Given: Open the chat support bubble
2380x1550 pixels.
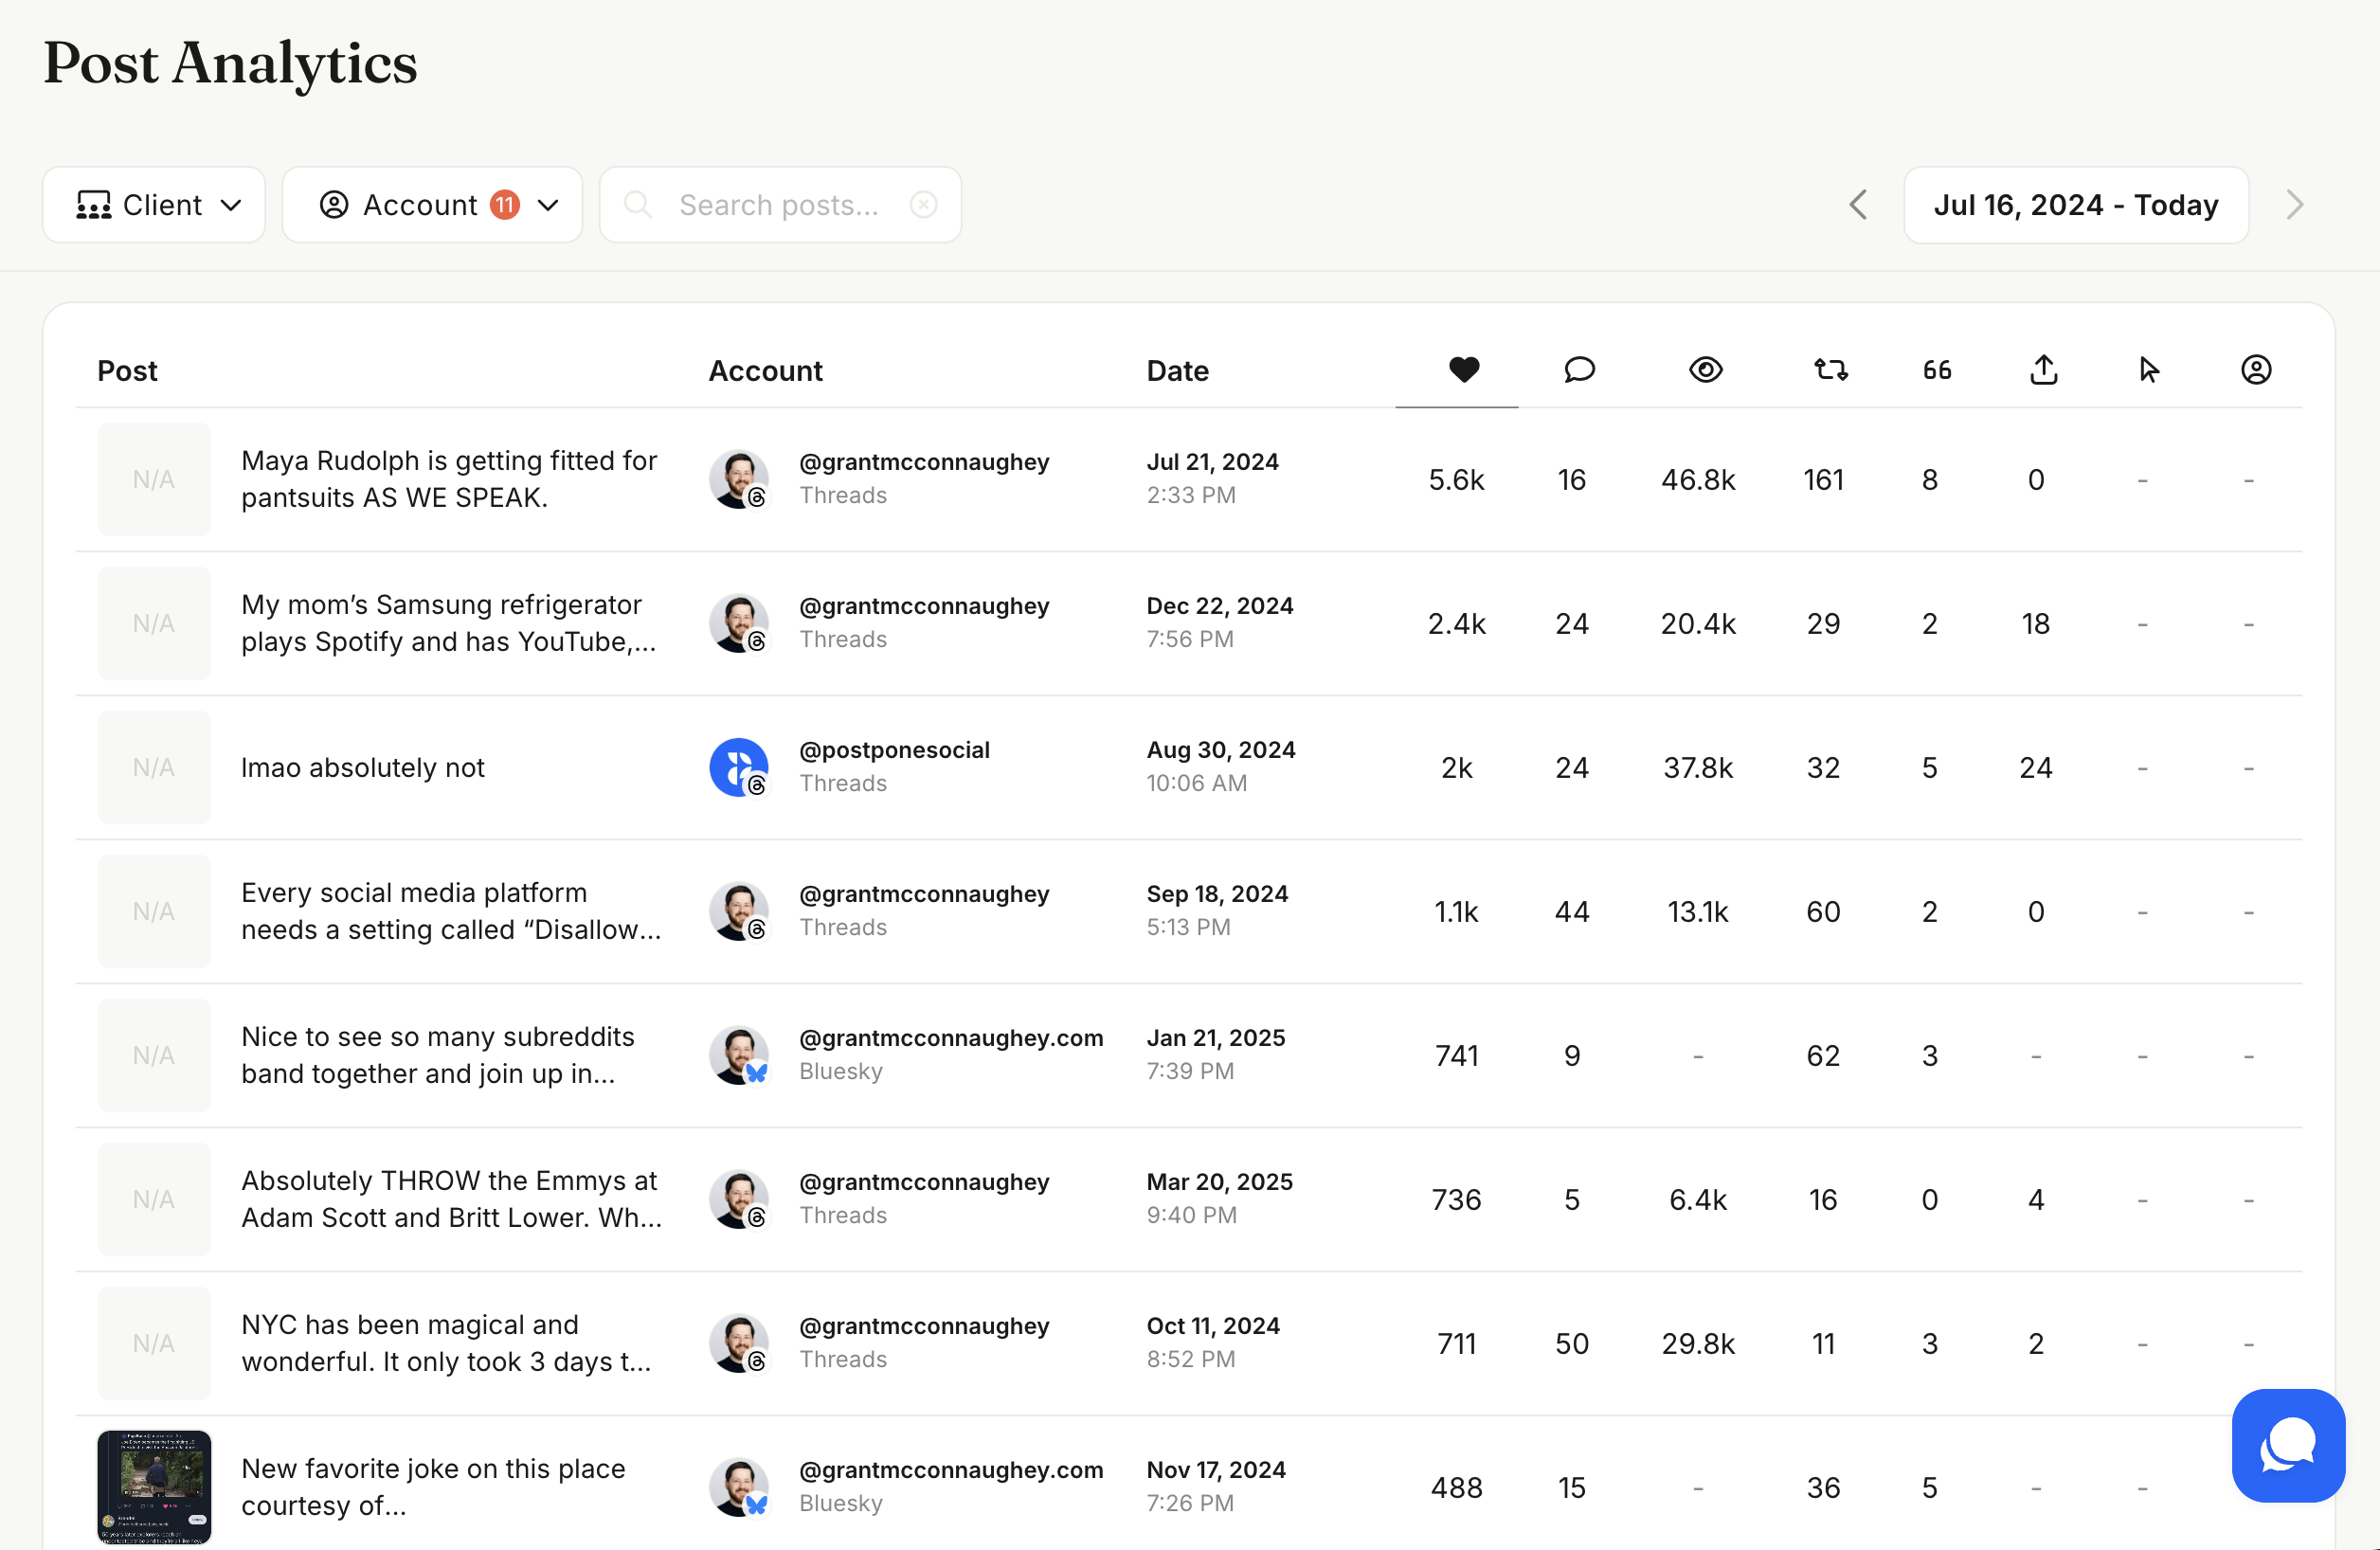Looking at the screenshot, I should pos(2288,1444).
